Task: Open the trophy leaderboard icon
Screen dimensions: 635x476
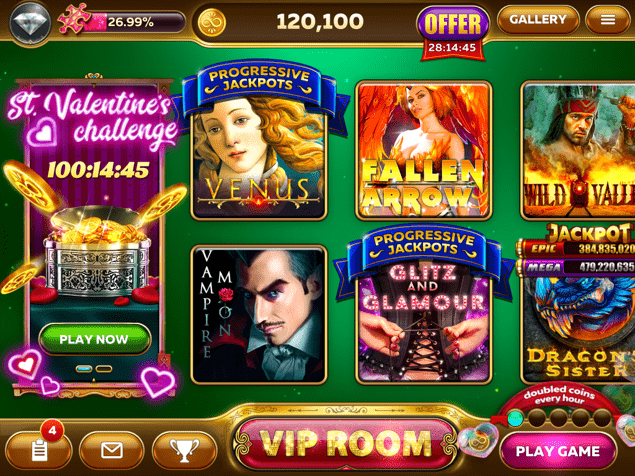Action: coord(184,450)
